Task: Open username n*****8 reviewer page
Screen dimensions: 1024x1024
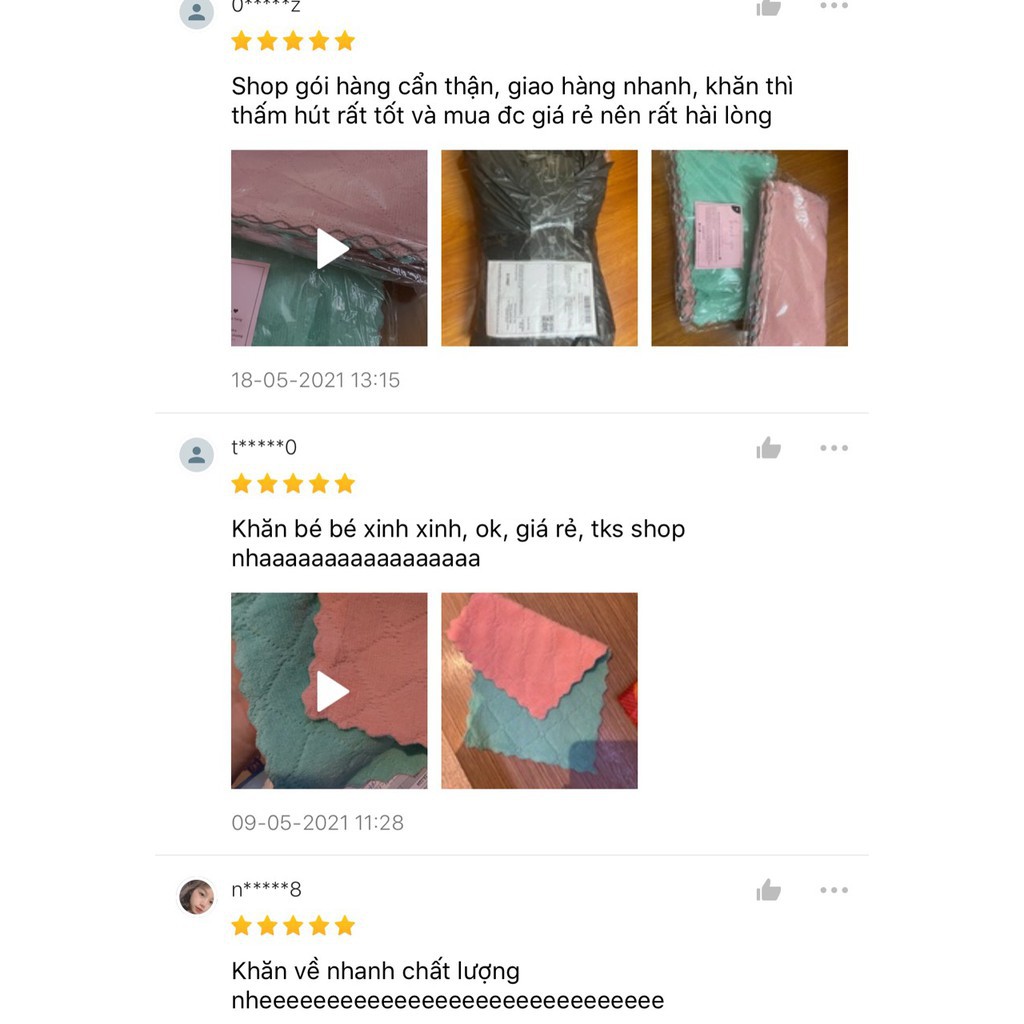Action: 266,889
